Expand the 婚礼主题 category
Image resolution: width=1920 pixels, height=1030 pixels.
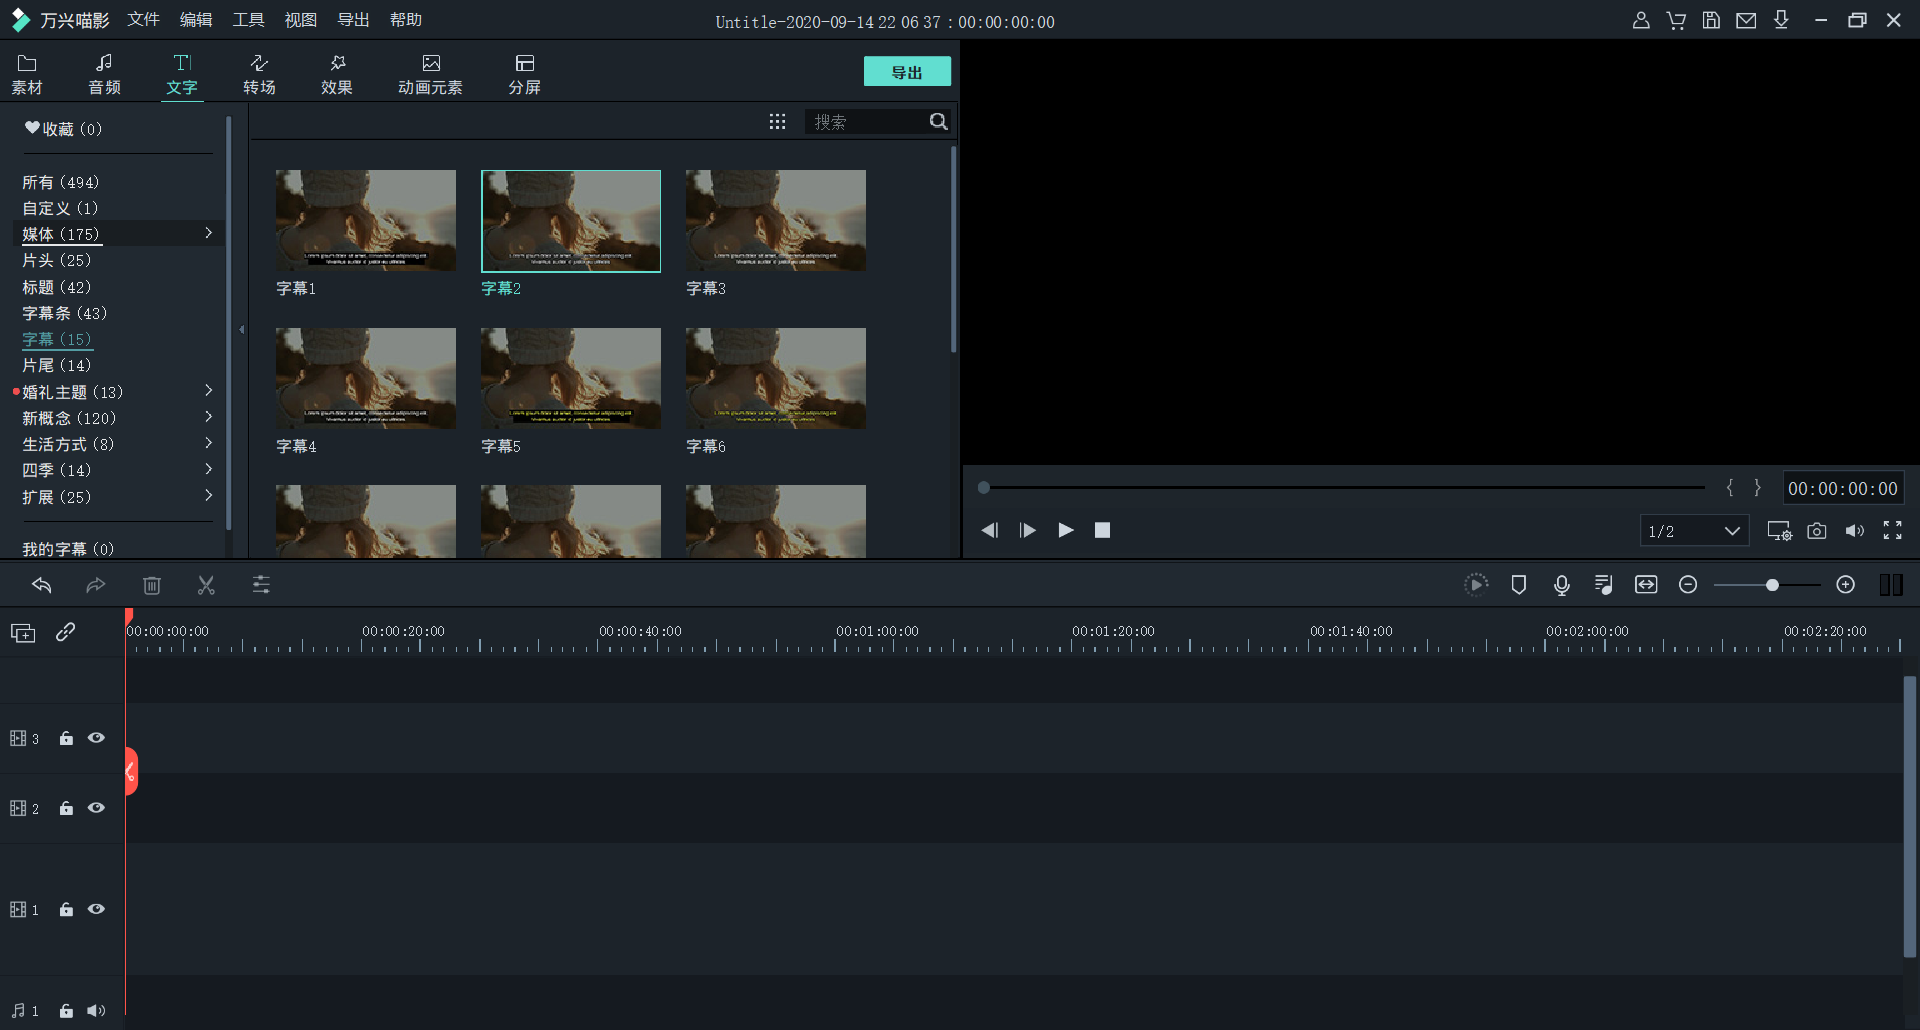208,391
